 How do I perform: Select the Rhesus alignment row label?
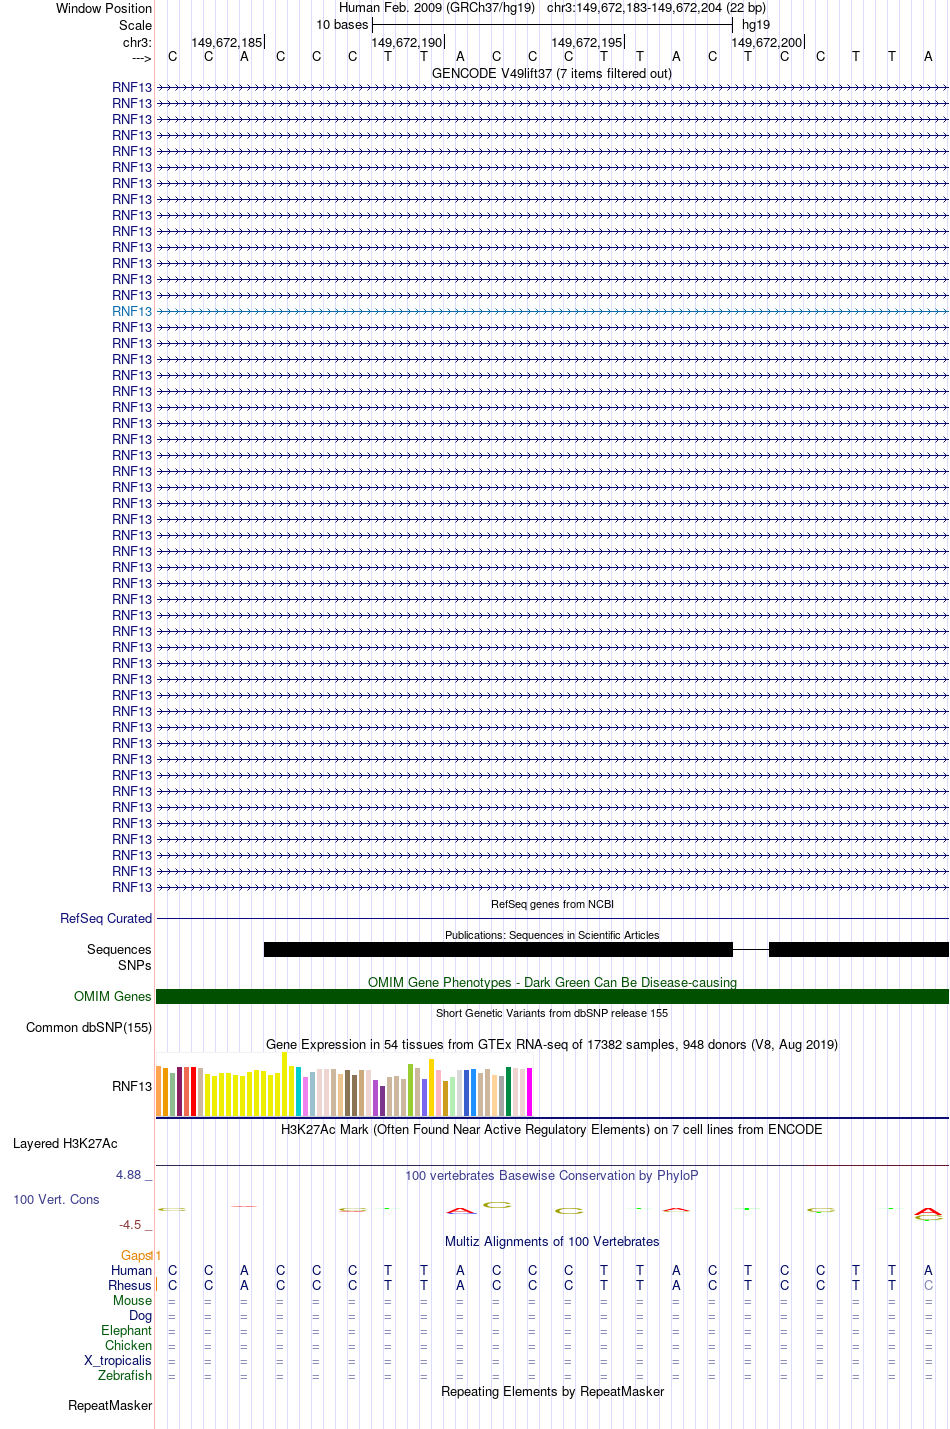pyautogui.click(x=130, y=1285)
